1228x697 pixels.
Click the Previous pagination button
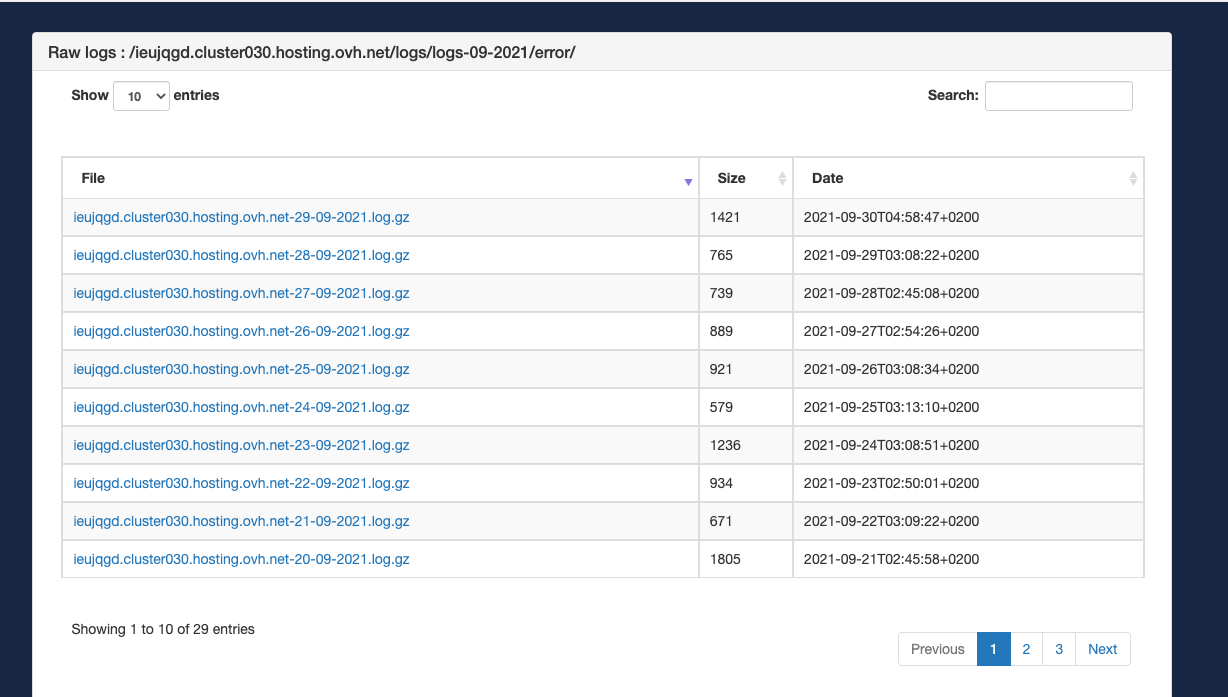click(937, 649)
